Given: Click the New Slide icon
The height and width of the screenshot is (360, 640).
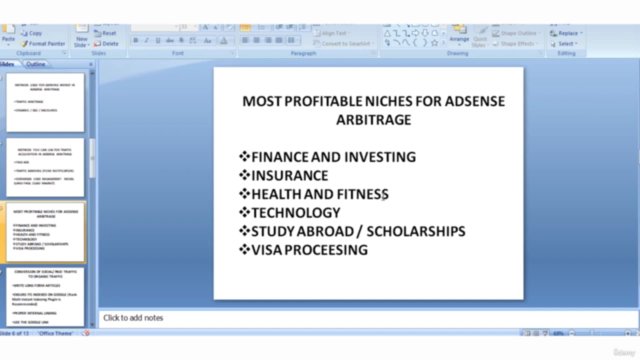Looking at the screenshot, I should (82, 29).
